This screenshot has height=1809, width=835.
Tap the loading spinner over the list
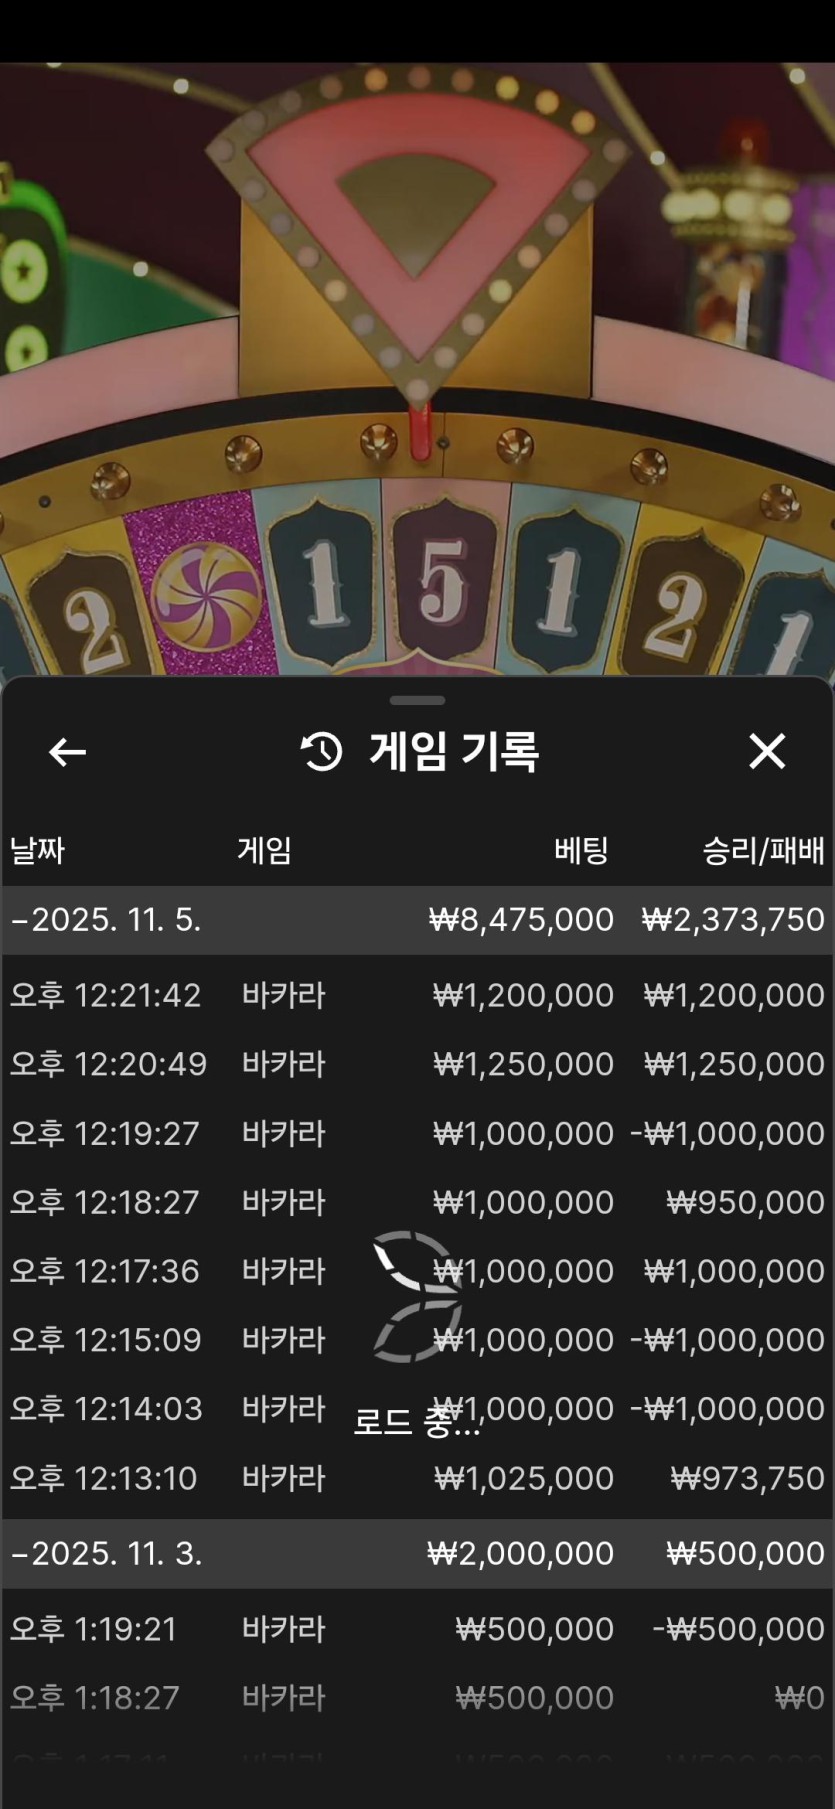tap(417, 1296)
